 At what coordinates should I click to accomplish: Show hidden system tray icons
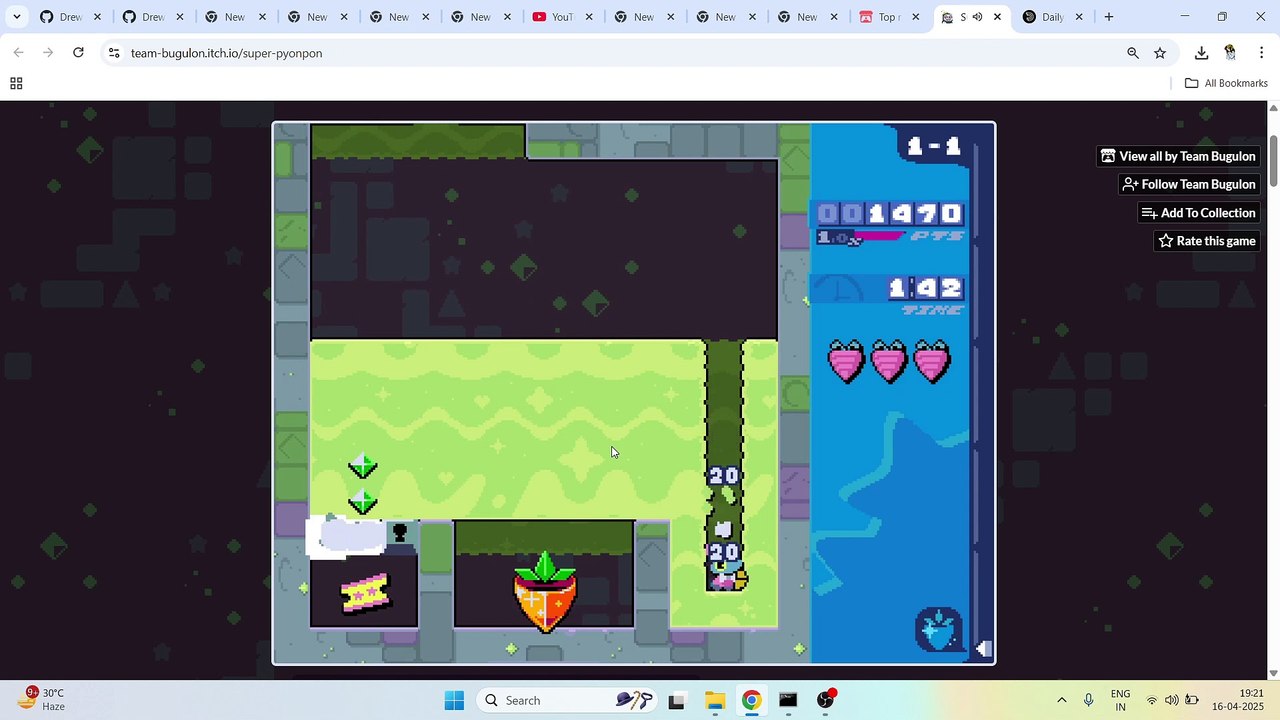[1062, 700]
